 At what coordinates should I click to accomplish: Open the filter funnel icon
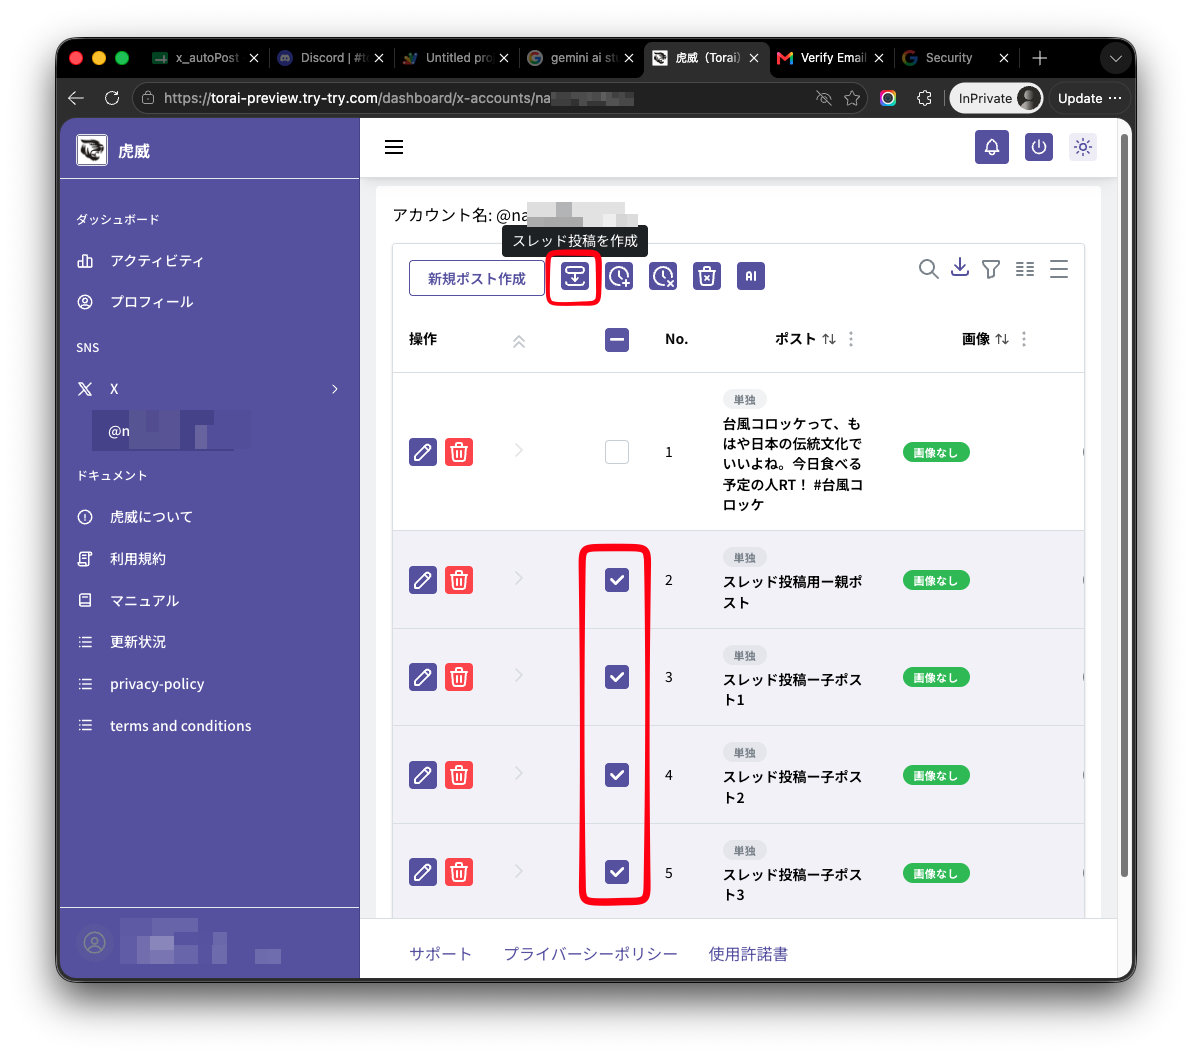991,269
